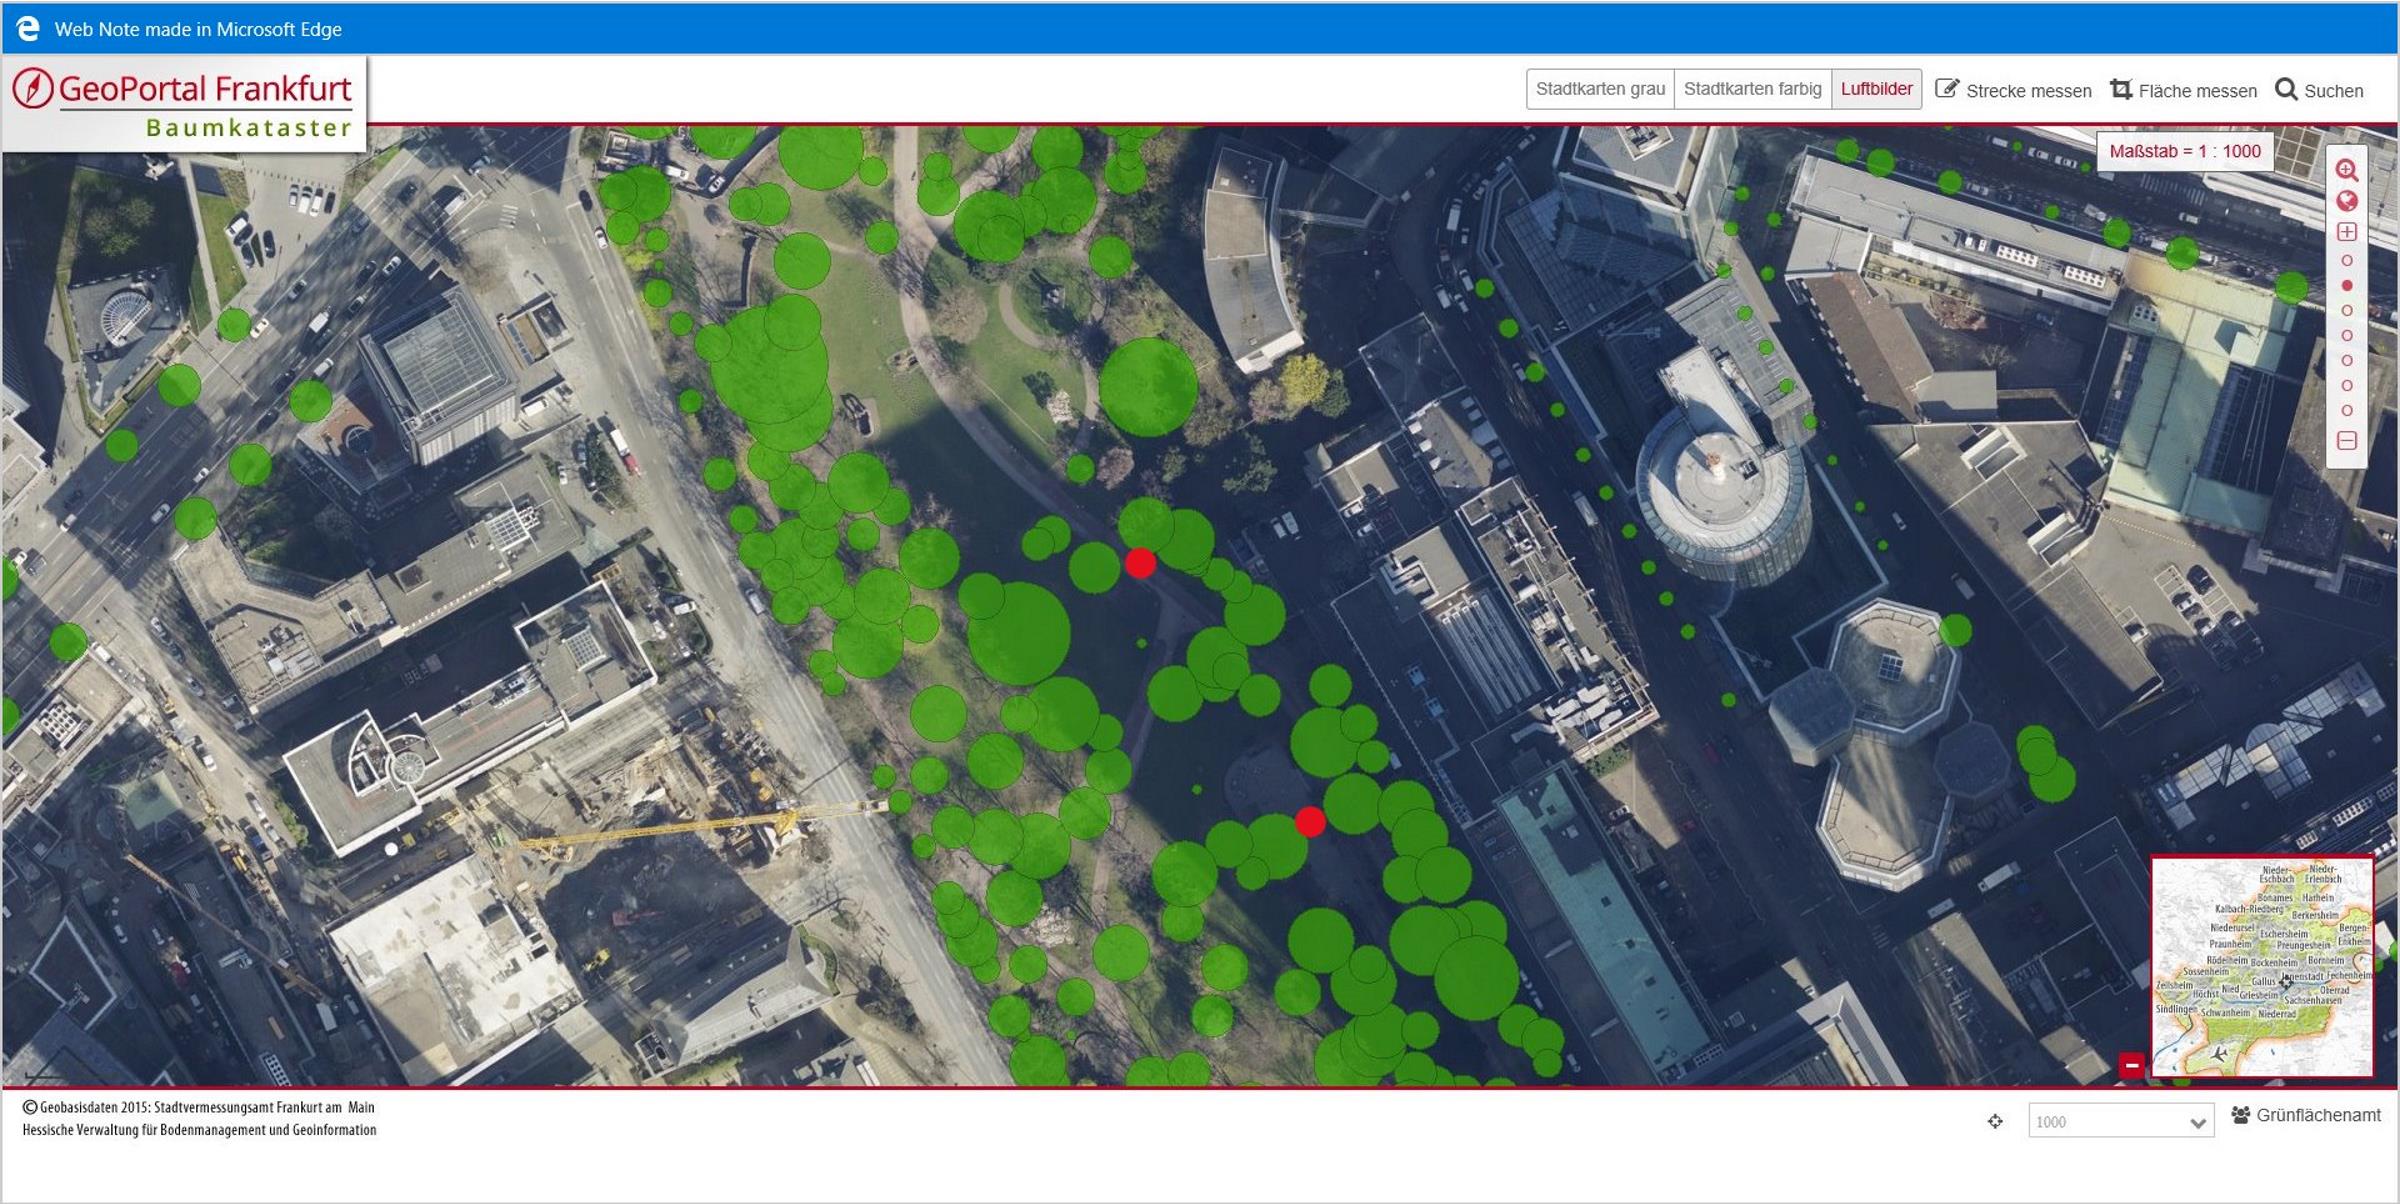Select the topmost zoom level radio dot
Image resolution: width=2400 pixels, height=1204 pixels.
tap(2347, 260)
